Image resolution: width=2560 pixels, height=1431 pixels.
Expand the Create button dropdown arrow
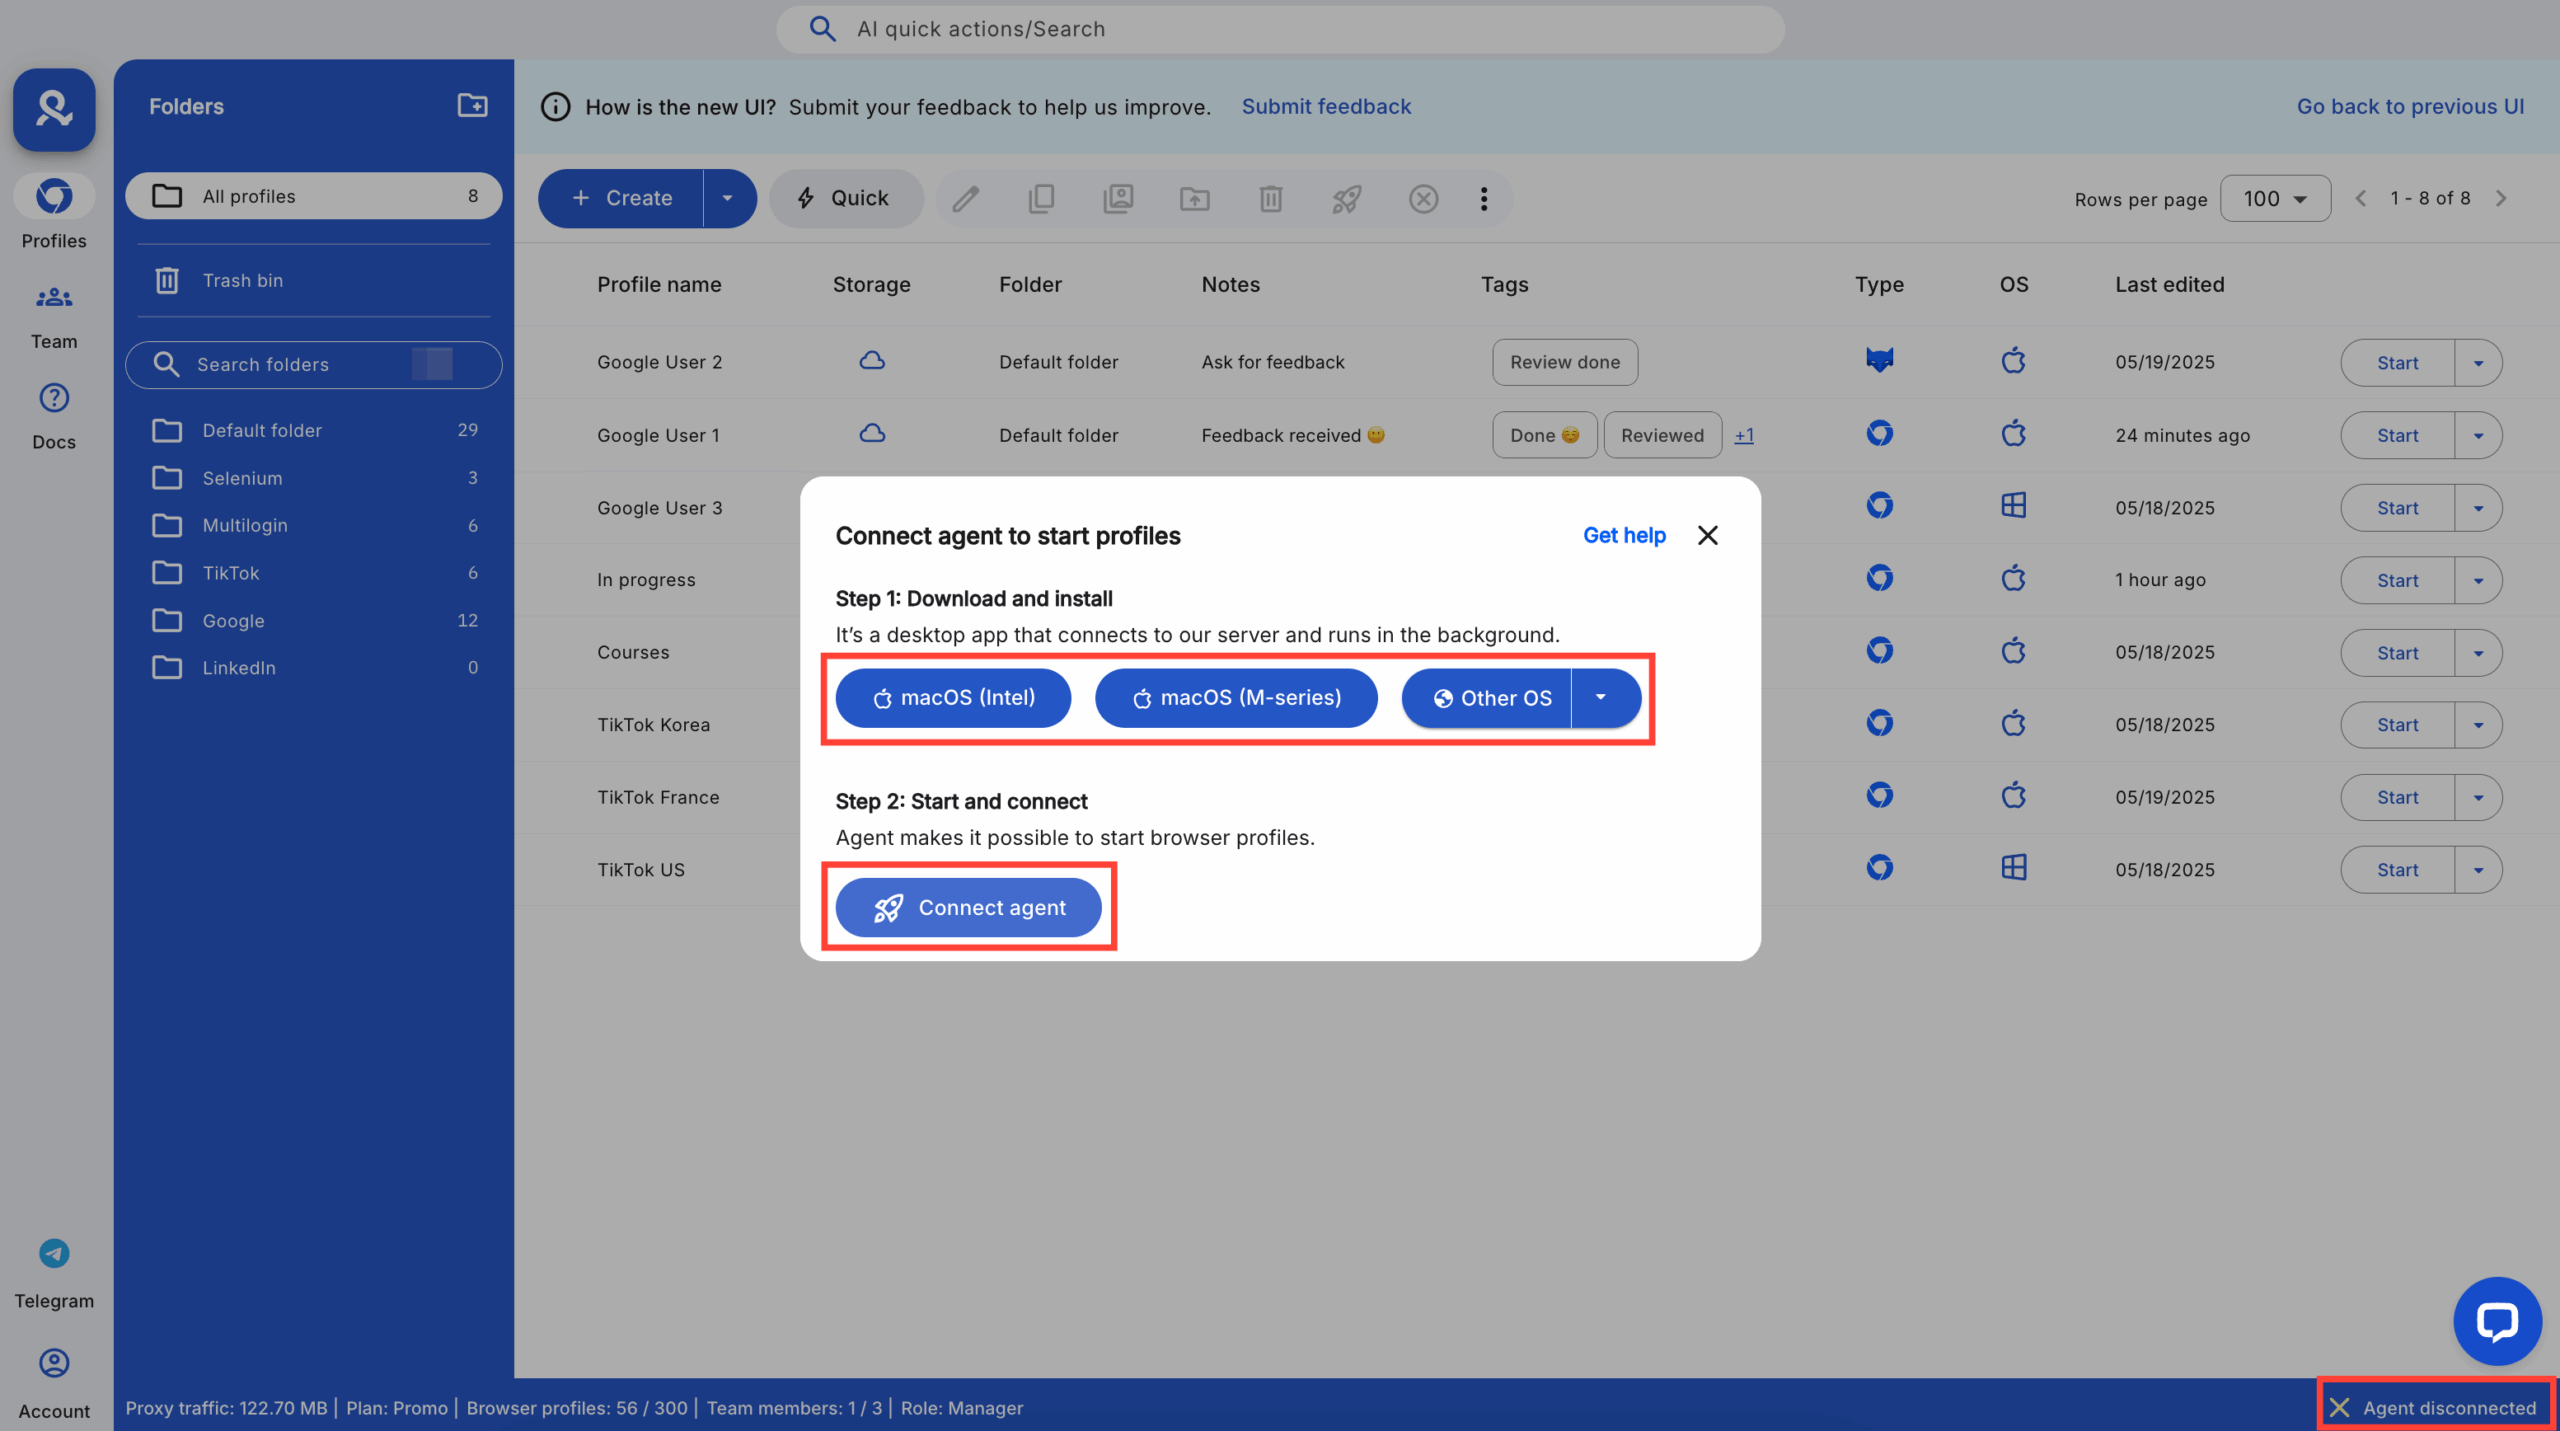coord(728,198)
